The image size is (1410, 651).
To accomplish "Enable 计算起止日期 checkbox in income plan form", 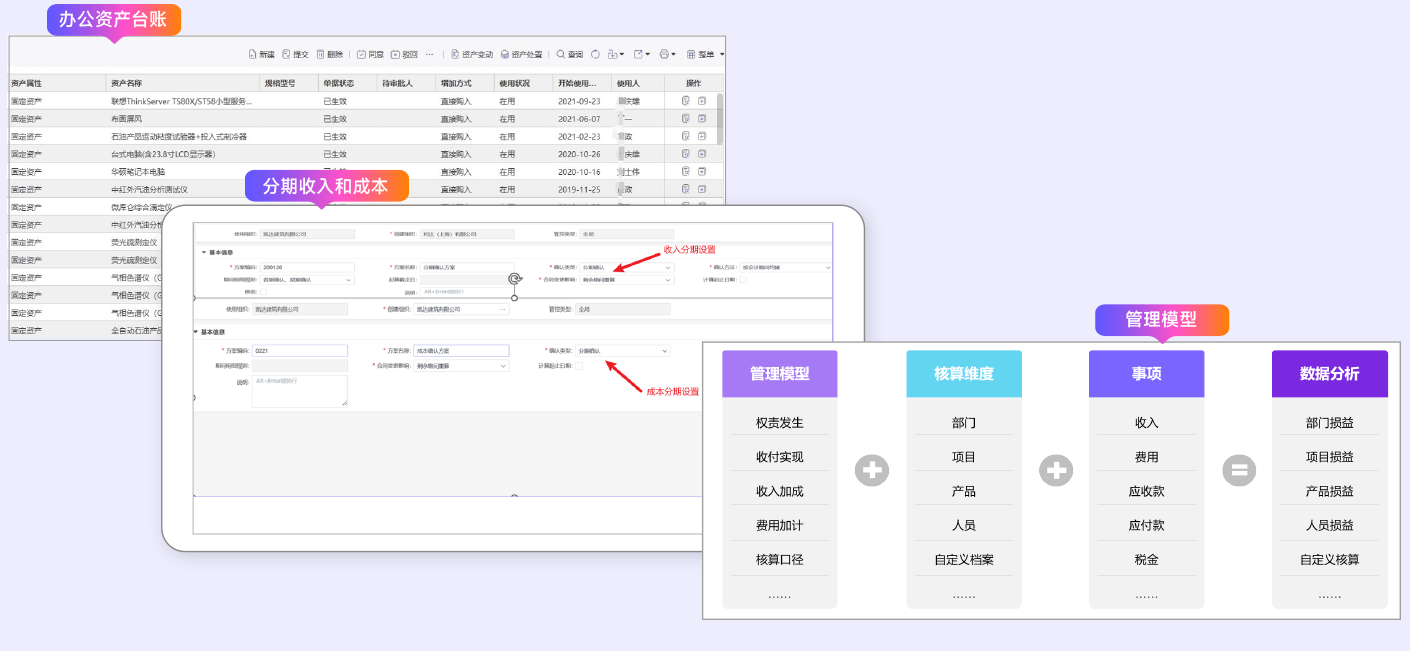I will tap(742, 280).
